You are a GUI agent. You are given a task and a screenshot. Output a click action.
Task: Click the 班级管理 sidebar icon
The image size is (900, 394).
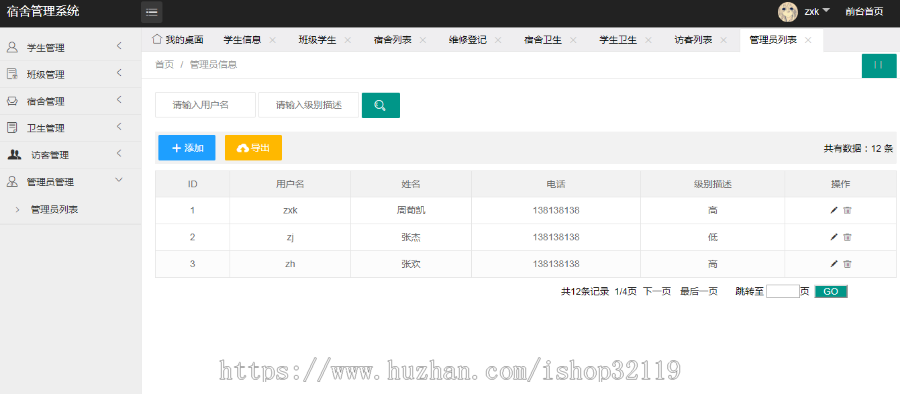pos(12,74)
